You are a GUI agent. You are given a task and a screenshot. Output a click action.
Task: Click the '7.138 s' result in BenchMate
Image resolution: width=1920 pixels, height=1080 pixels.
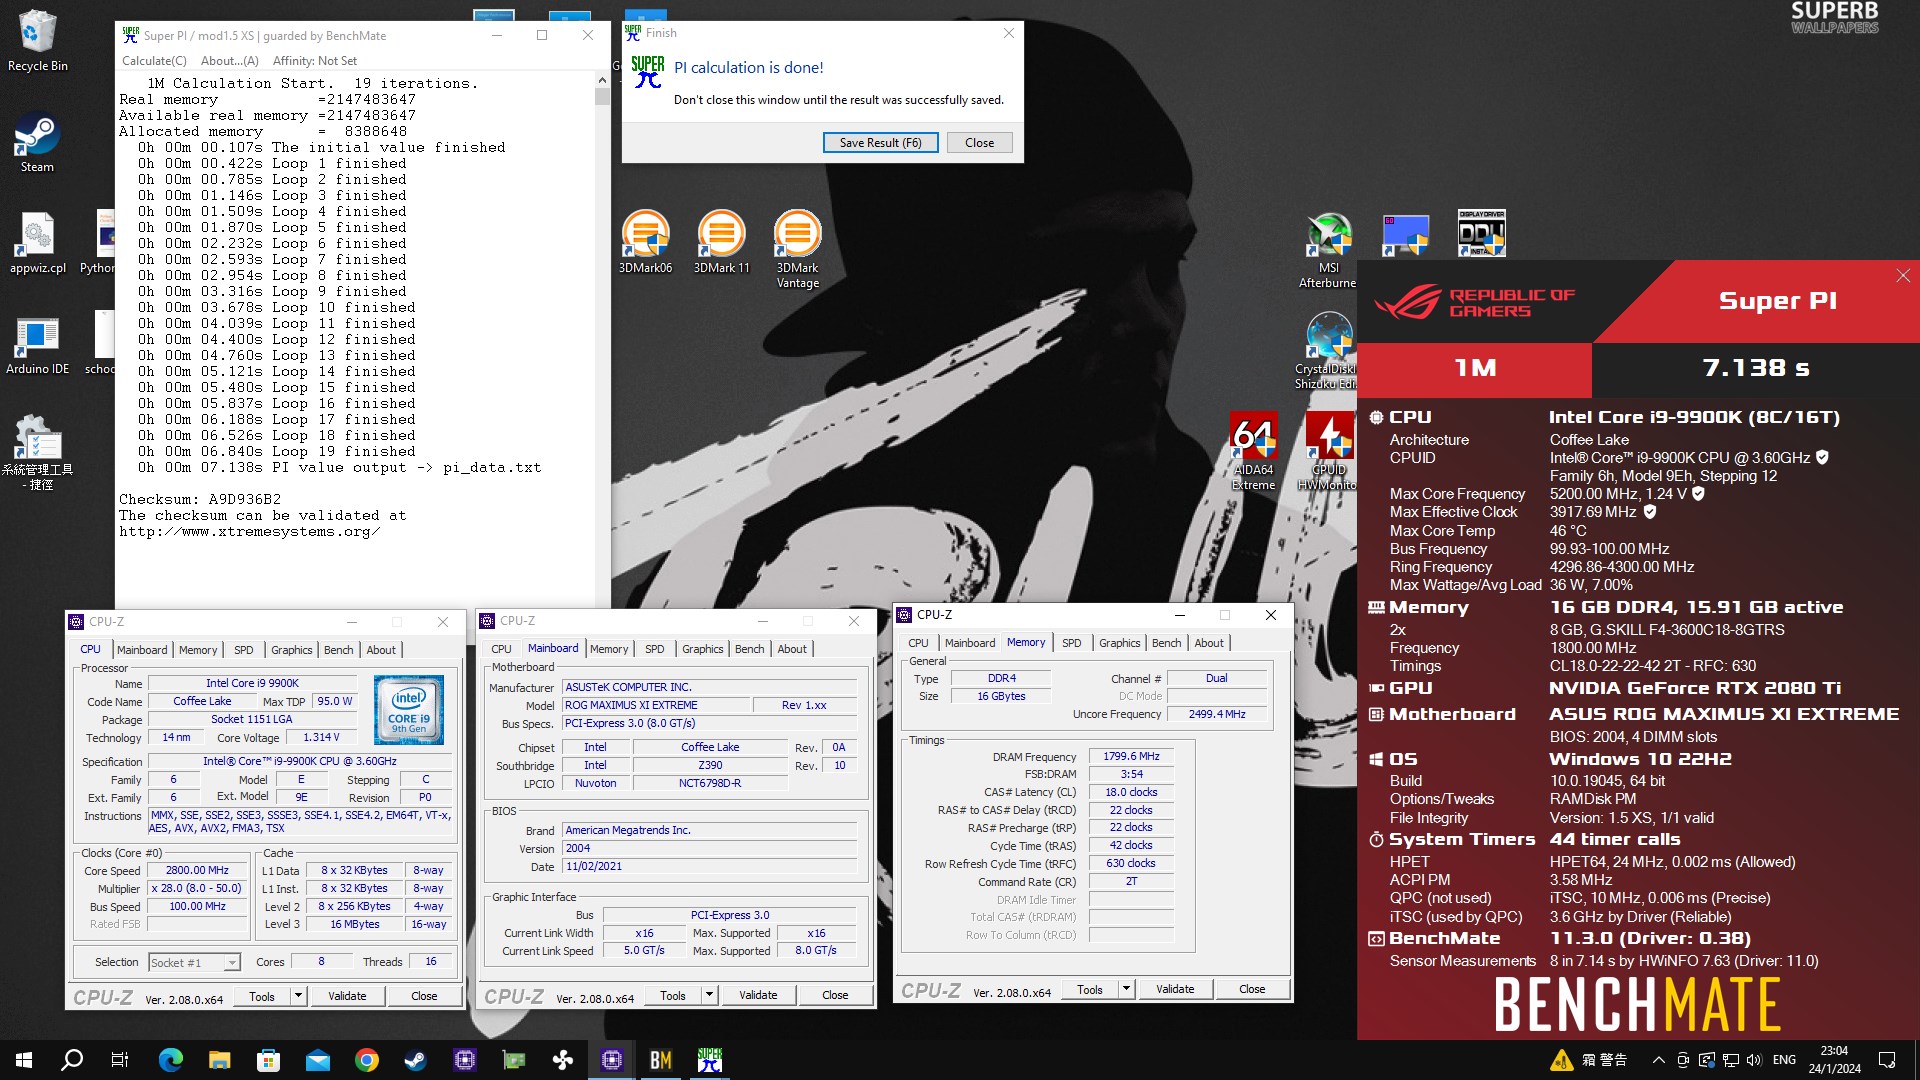pos(1756,368)
